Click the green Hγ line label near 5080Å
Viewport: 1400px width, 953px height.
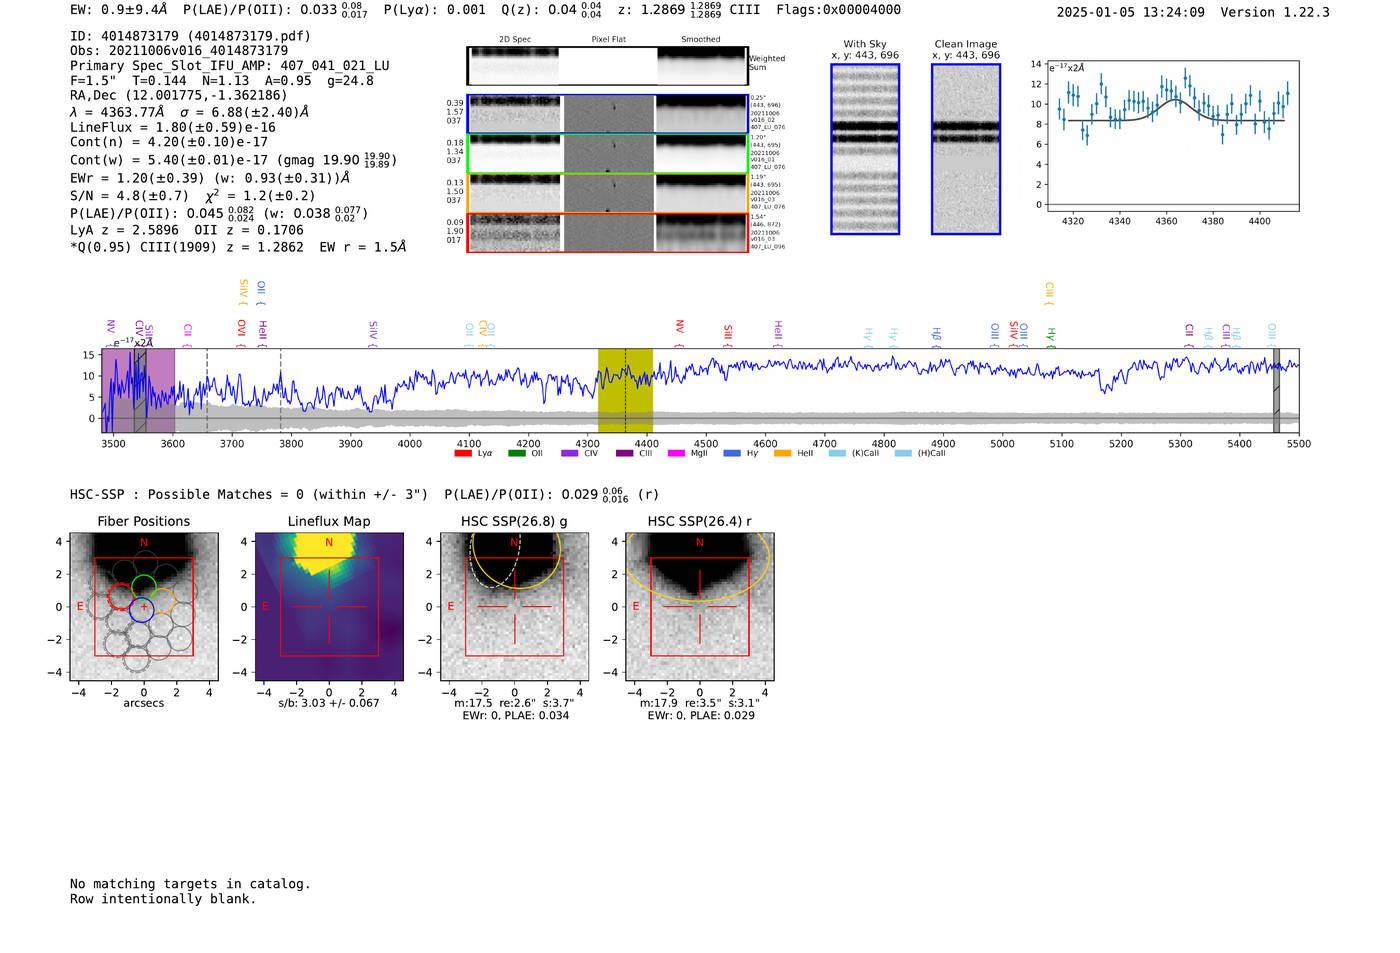(1050, 336)
